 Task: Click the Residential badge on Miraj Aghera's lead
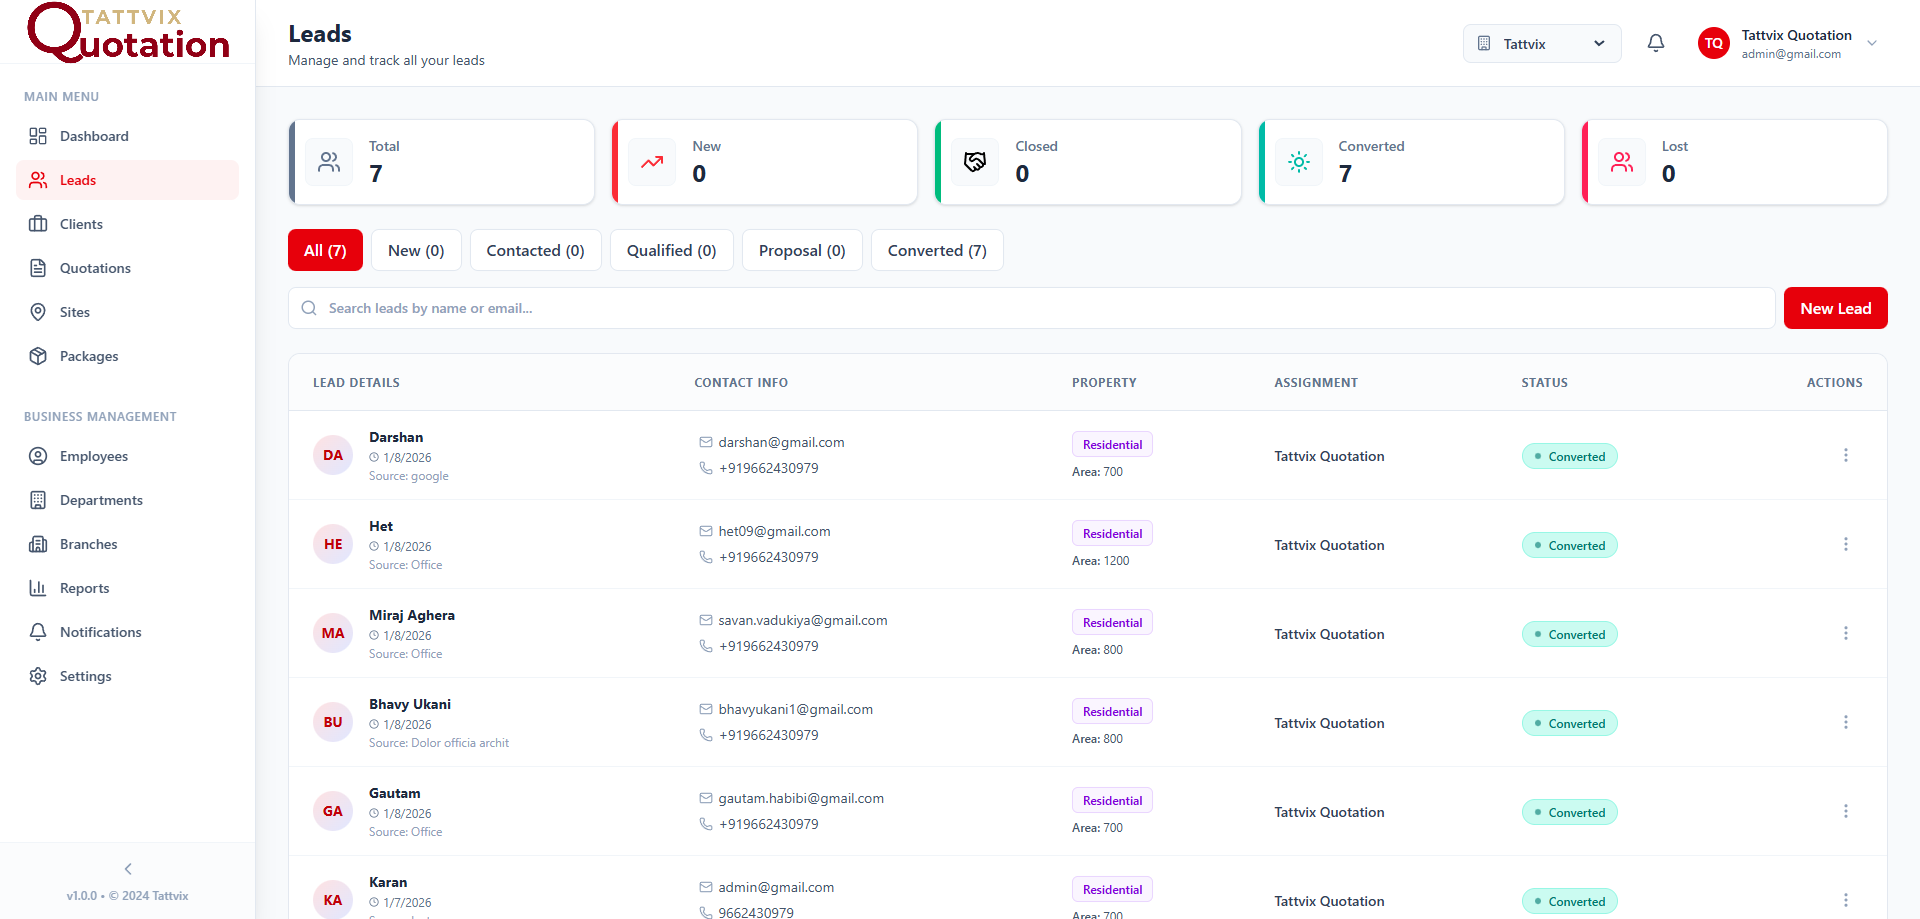[x=1111, y=622]
